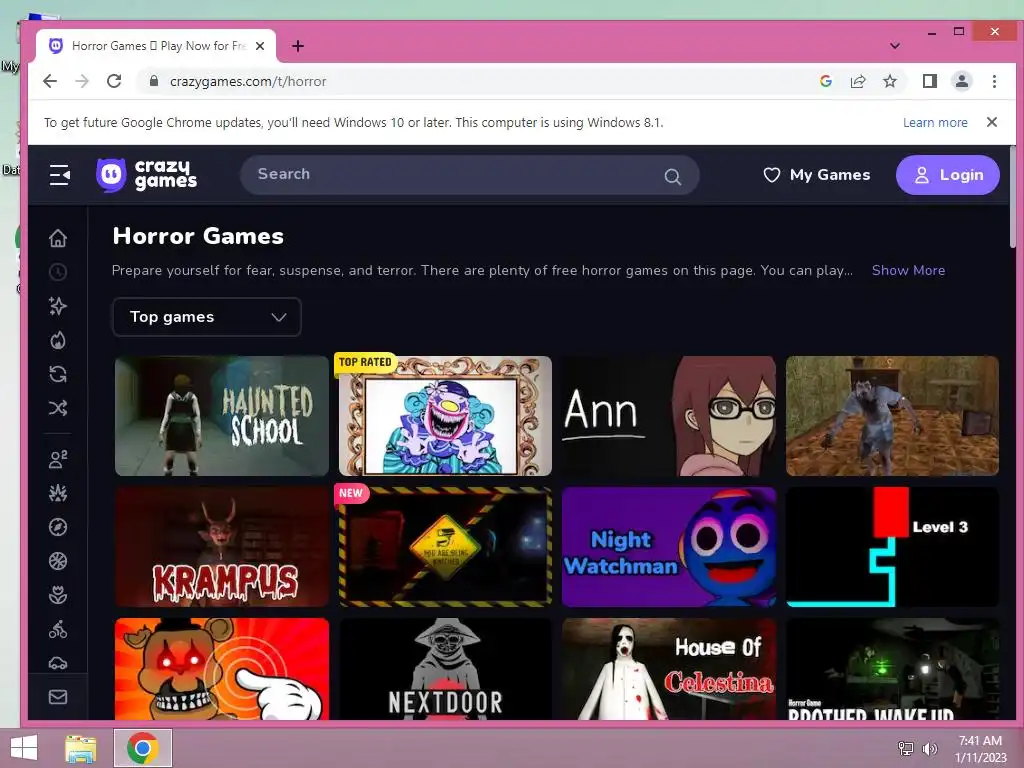Click Chrome's back arrow
The height and width of the screenshot is (768, 1024).
[x=50, y=81]
